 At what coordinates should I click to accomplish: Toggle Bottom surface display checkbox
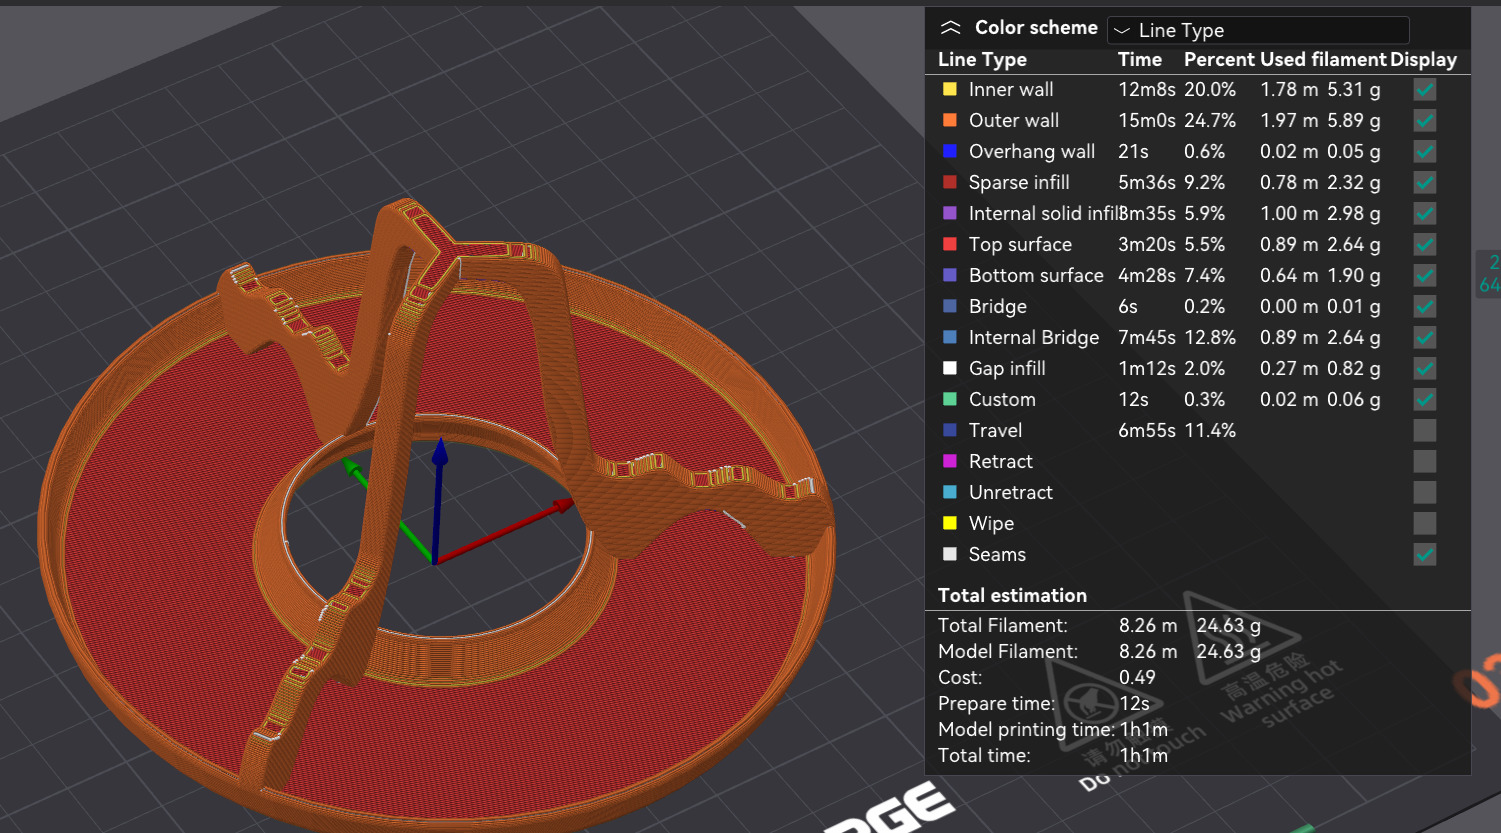(x=1425, y=276)
